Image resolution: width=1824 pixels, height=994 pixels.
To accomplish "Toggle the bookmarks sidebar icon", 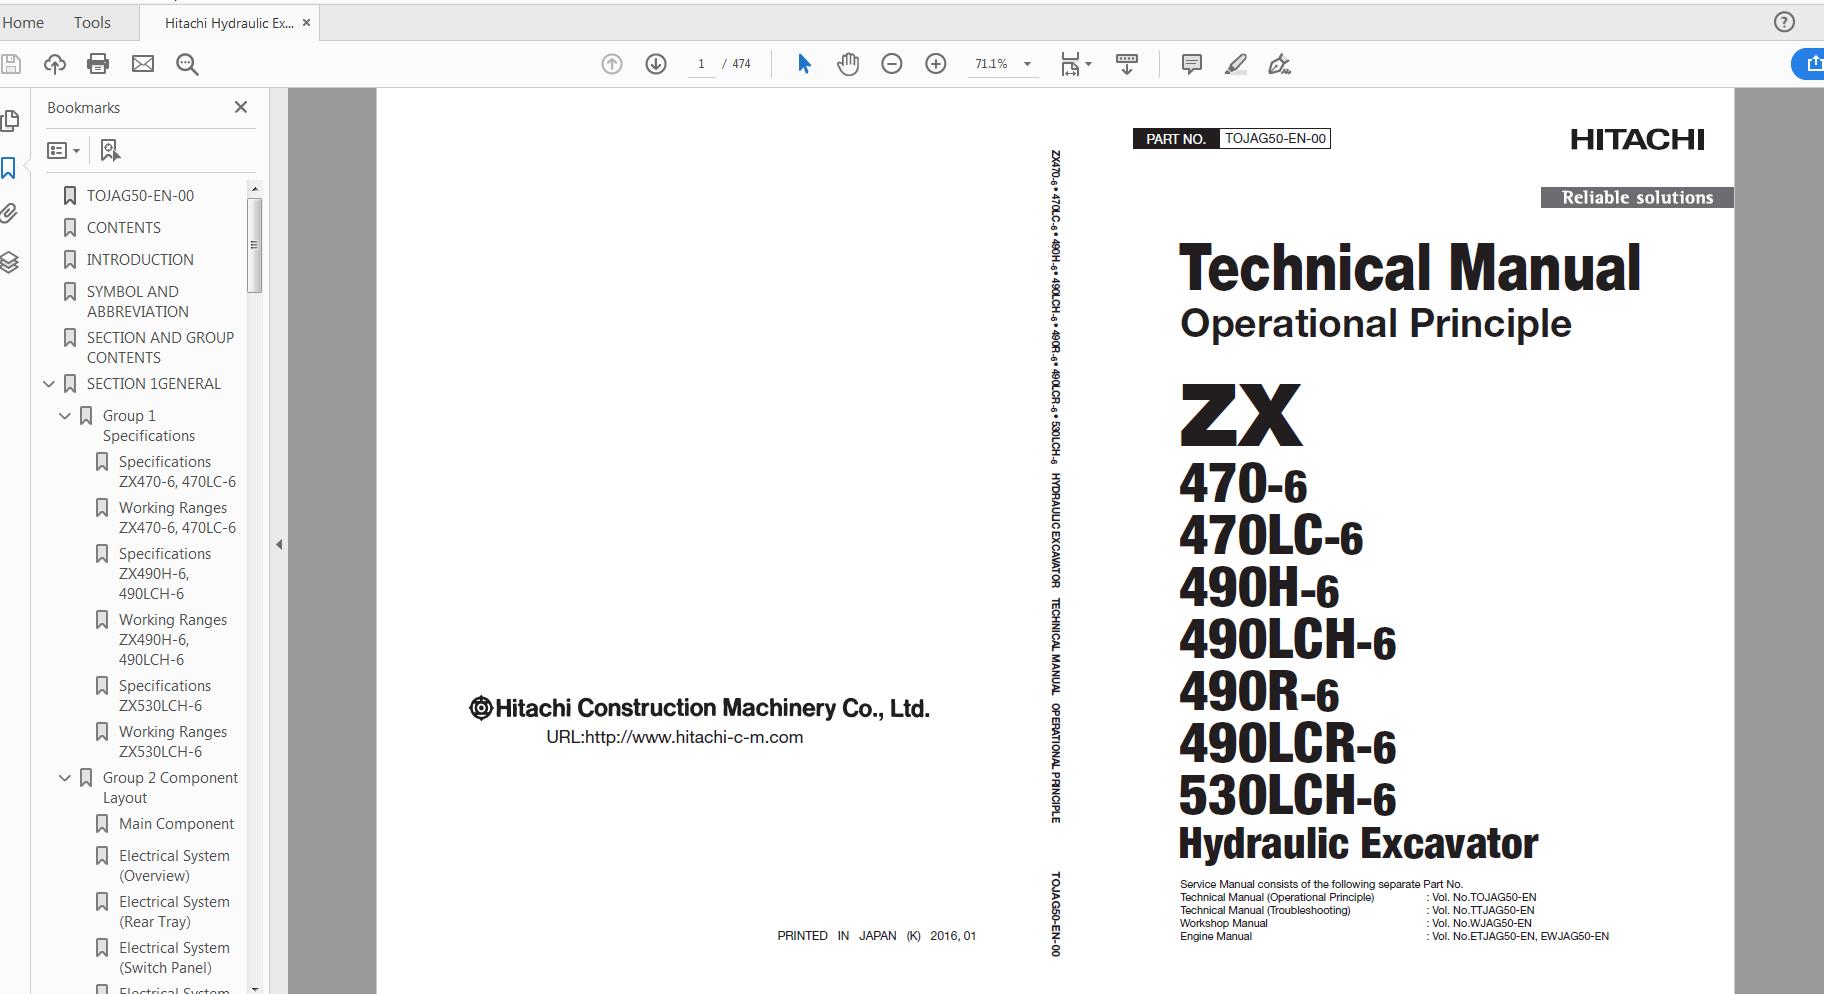I will coord(9,168).
